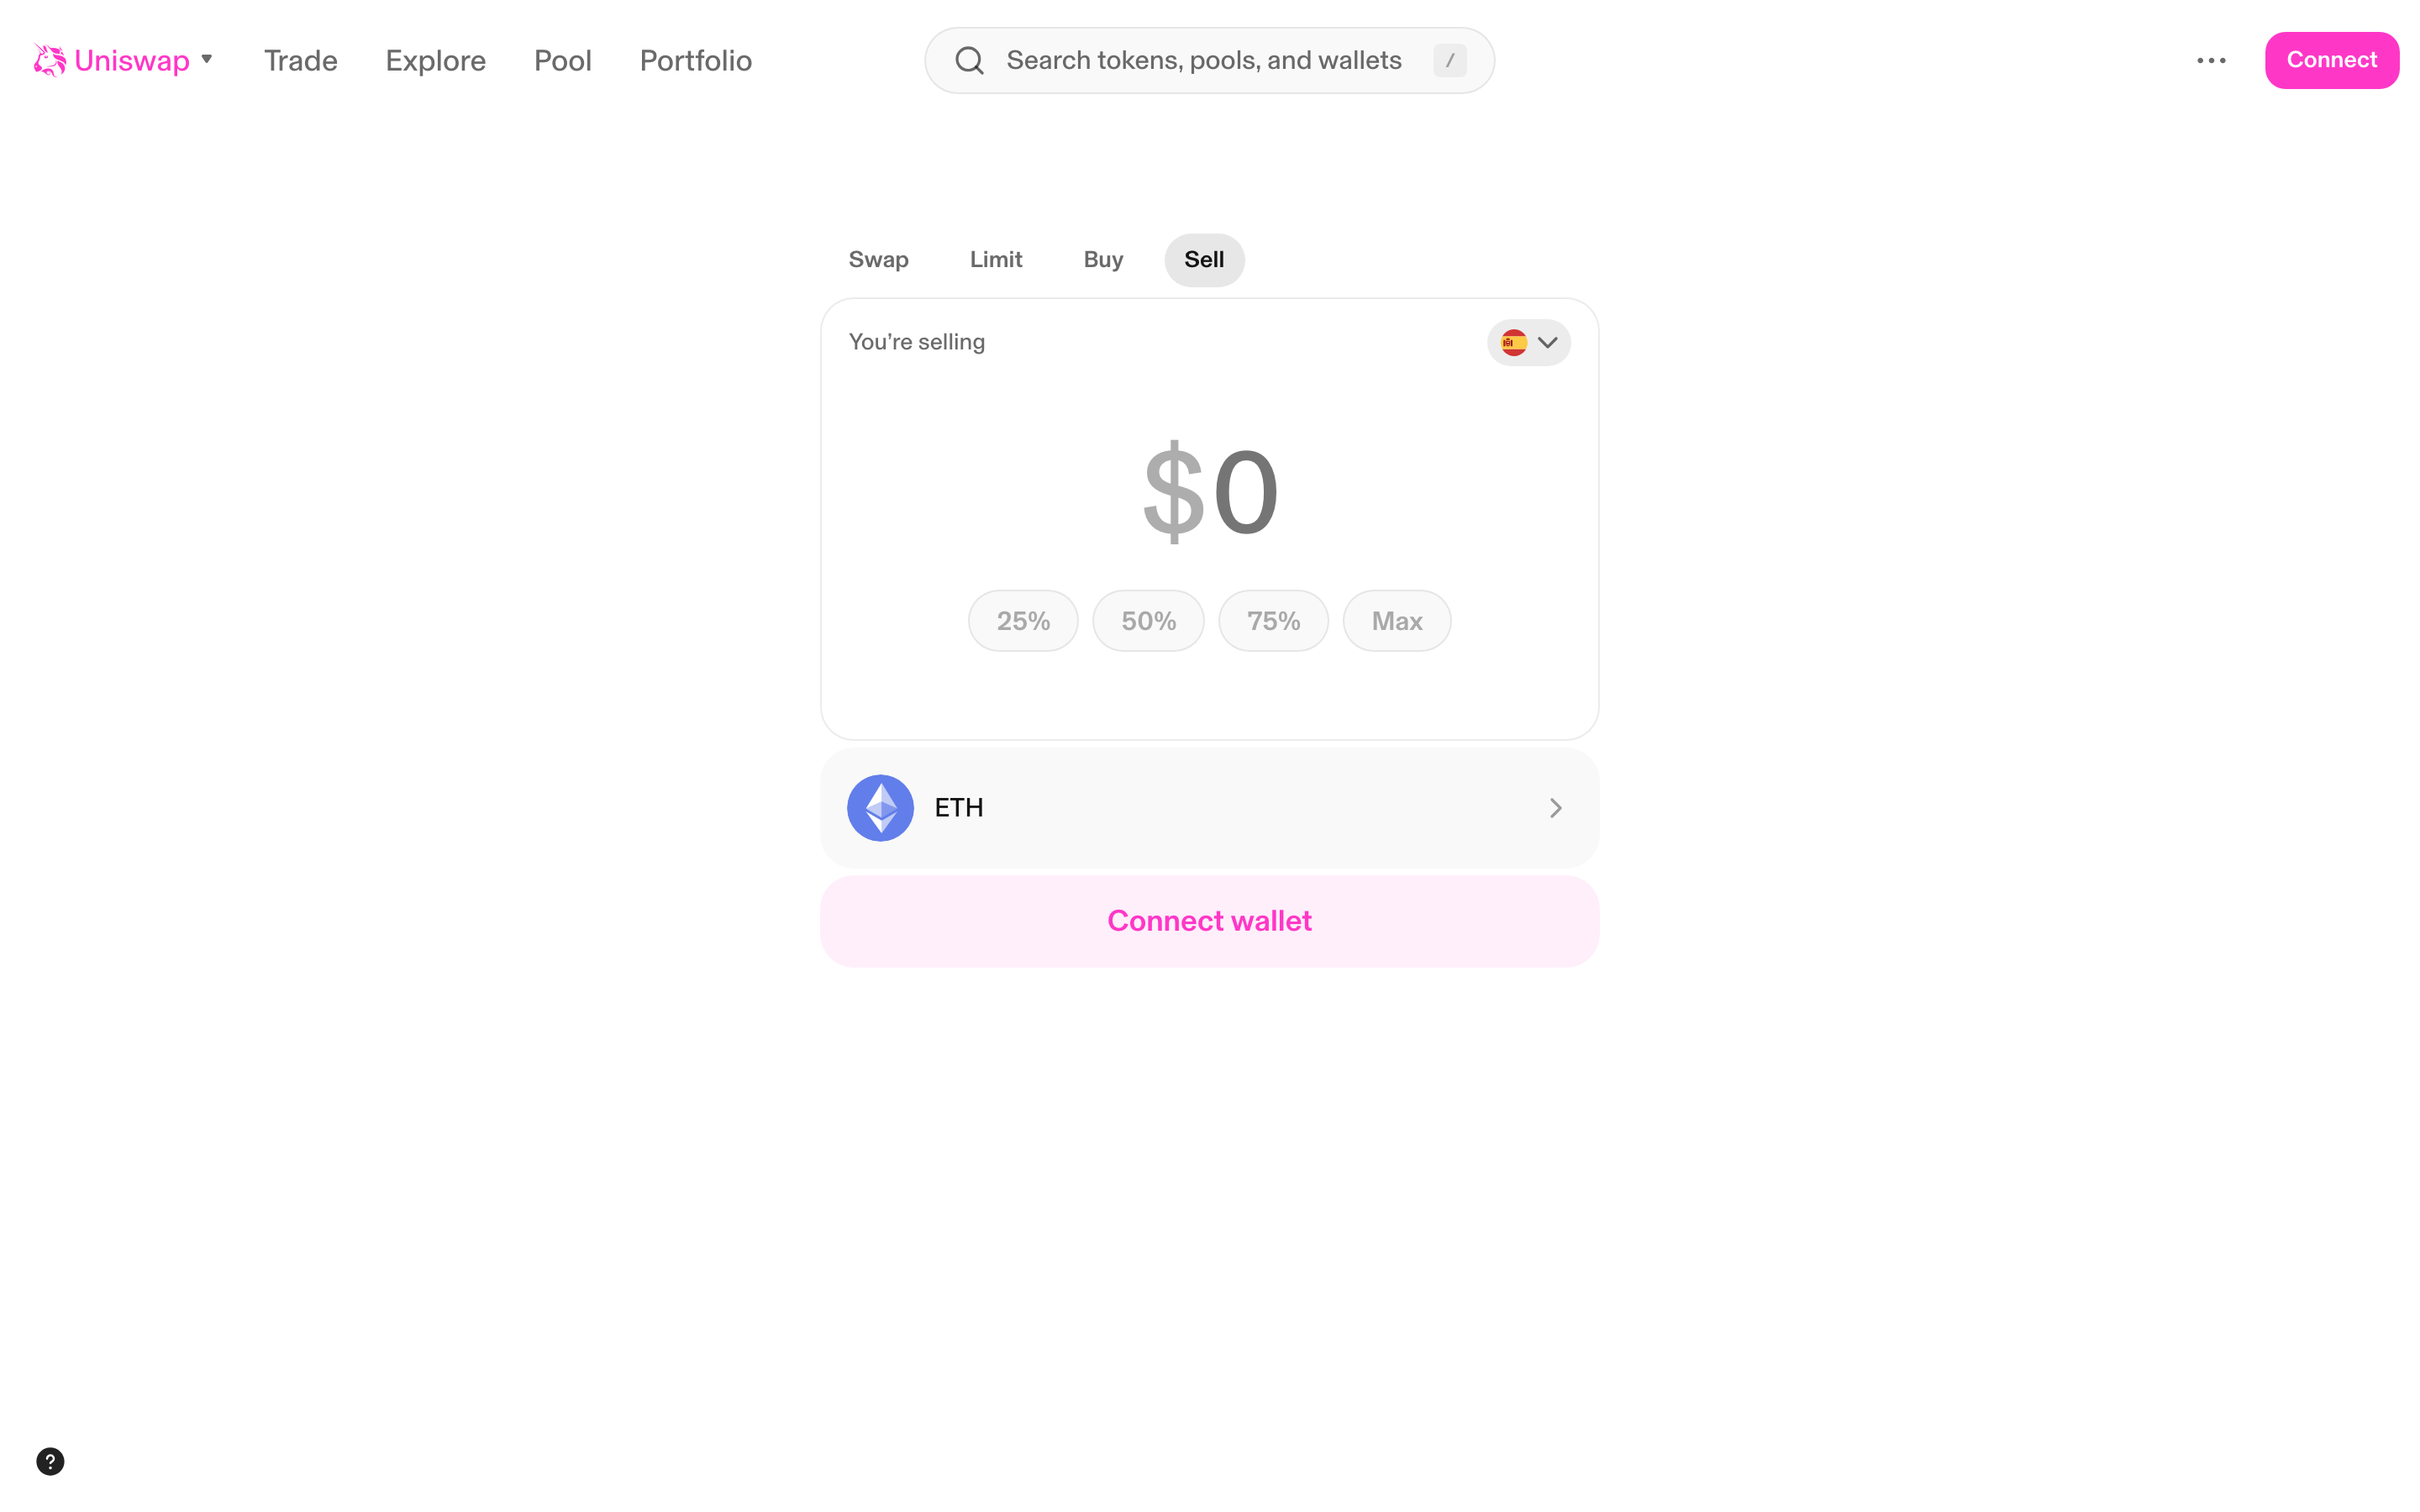The width and height of the screenshot is (2420, 1512).
Task: Click the right arrow on the ETH row
Action: coord(1555,807)
